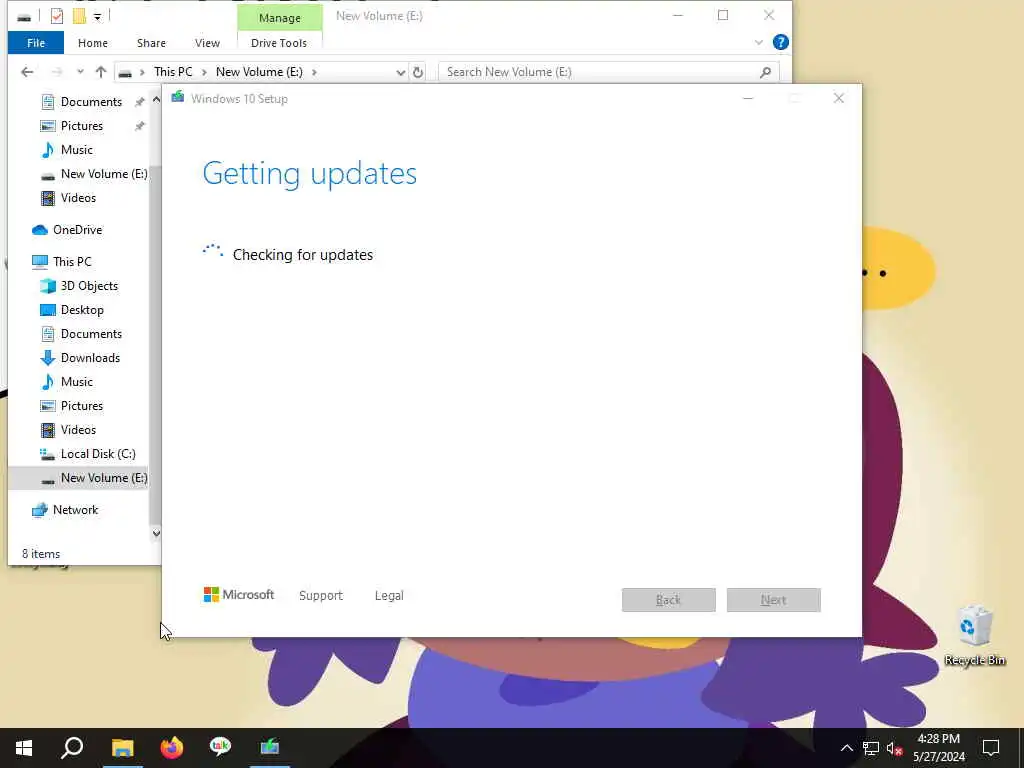Select Music under Quick access
Viewport: 1024px width, 768px height.
(76, 150)
